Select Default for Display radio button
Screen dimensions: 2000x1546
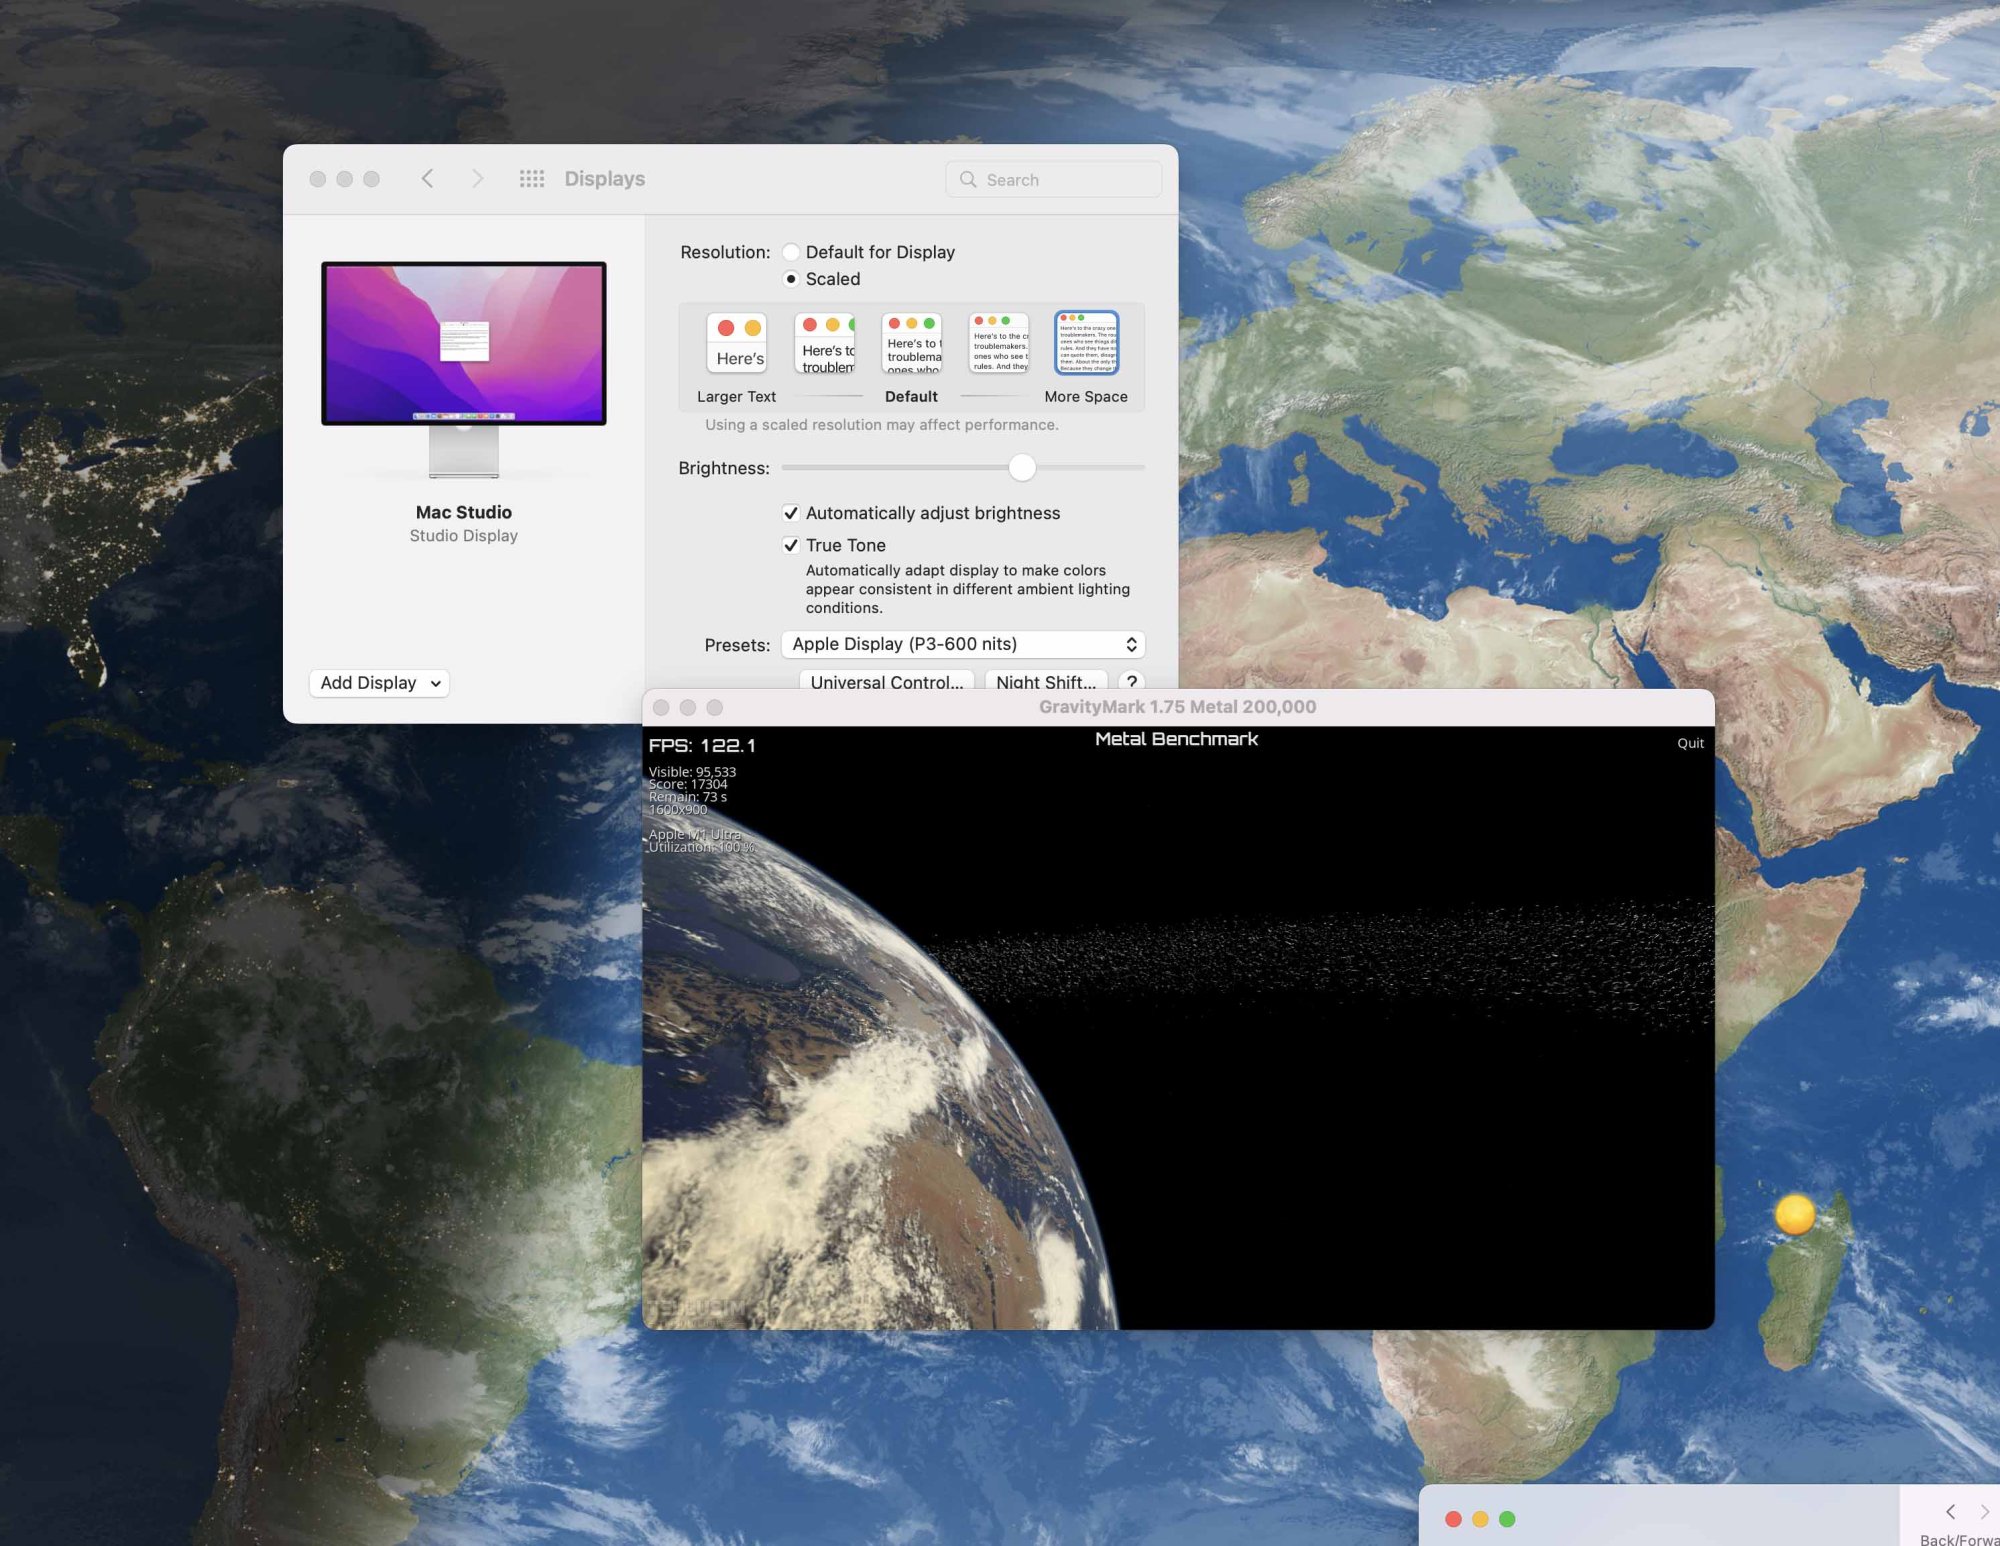(791, 252)
